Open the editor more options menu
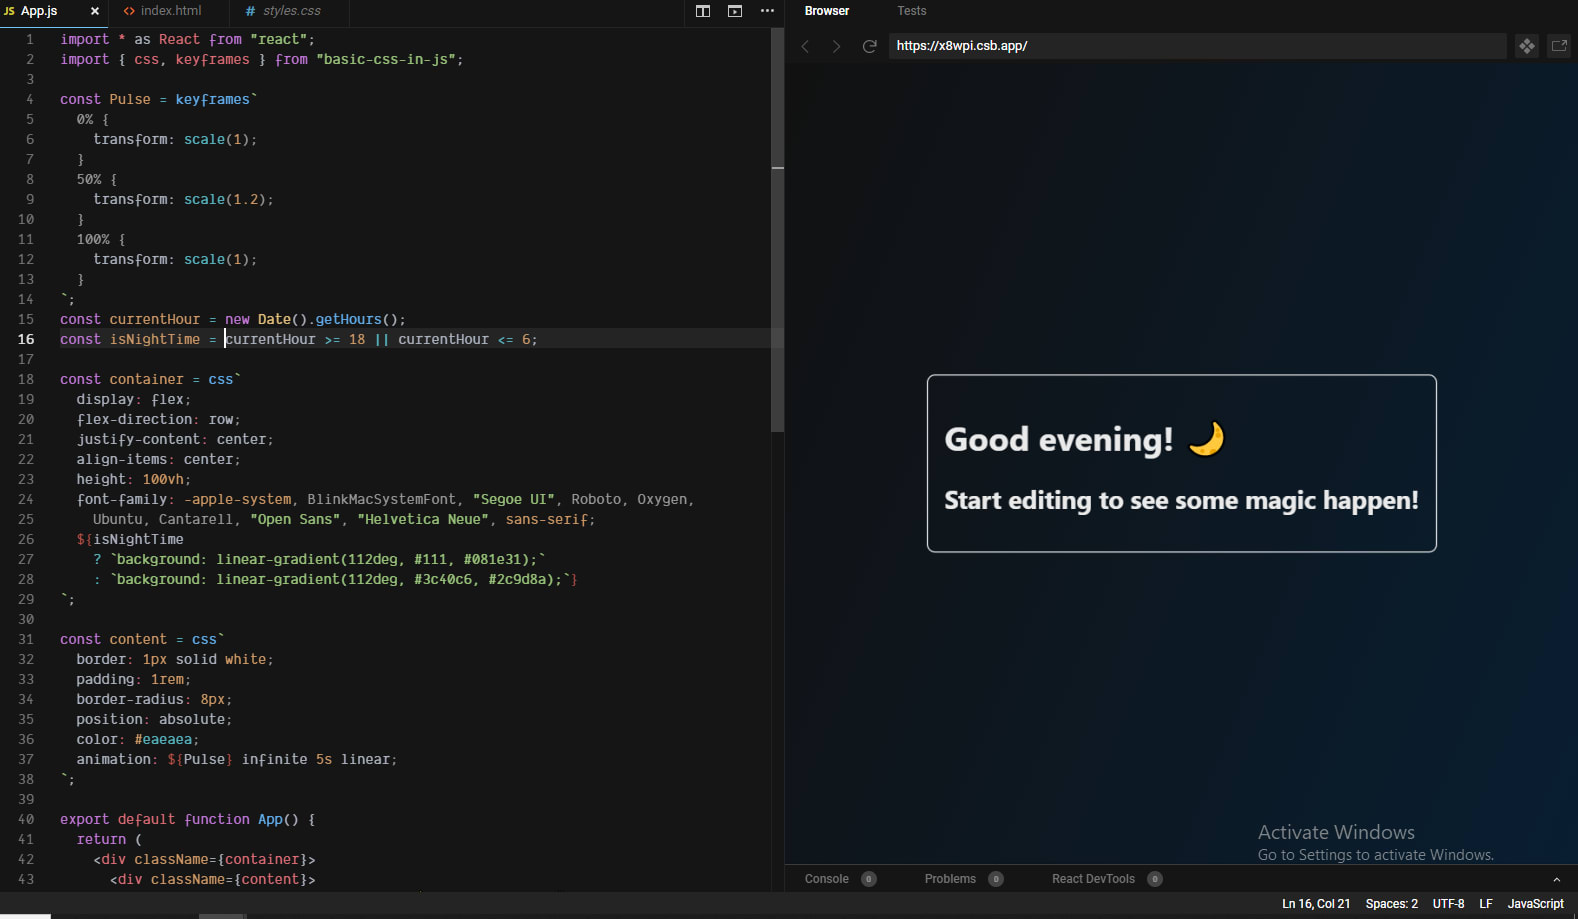The width and height of the screenshot is (1578, 919). click(x=767, y=11)
